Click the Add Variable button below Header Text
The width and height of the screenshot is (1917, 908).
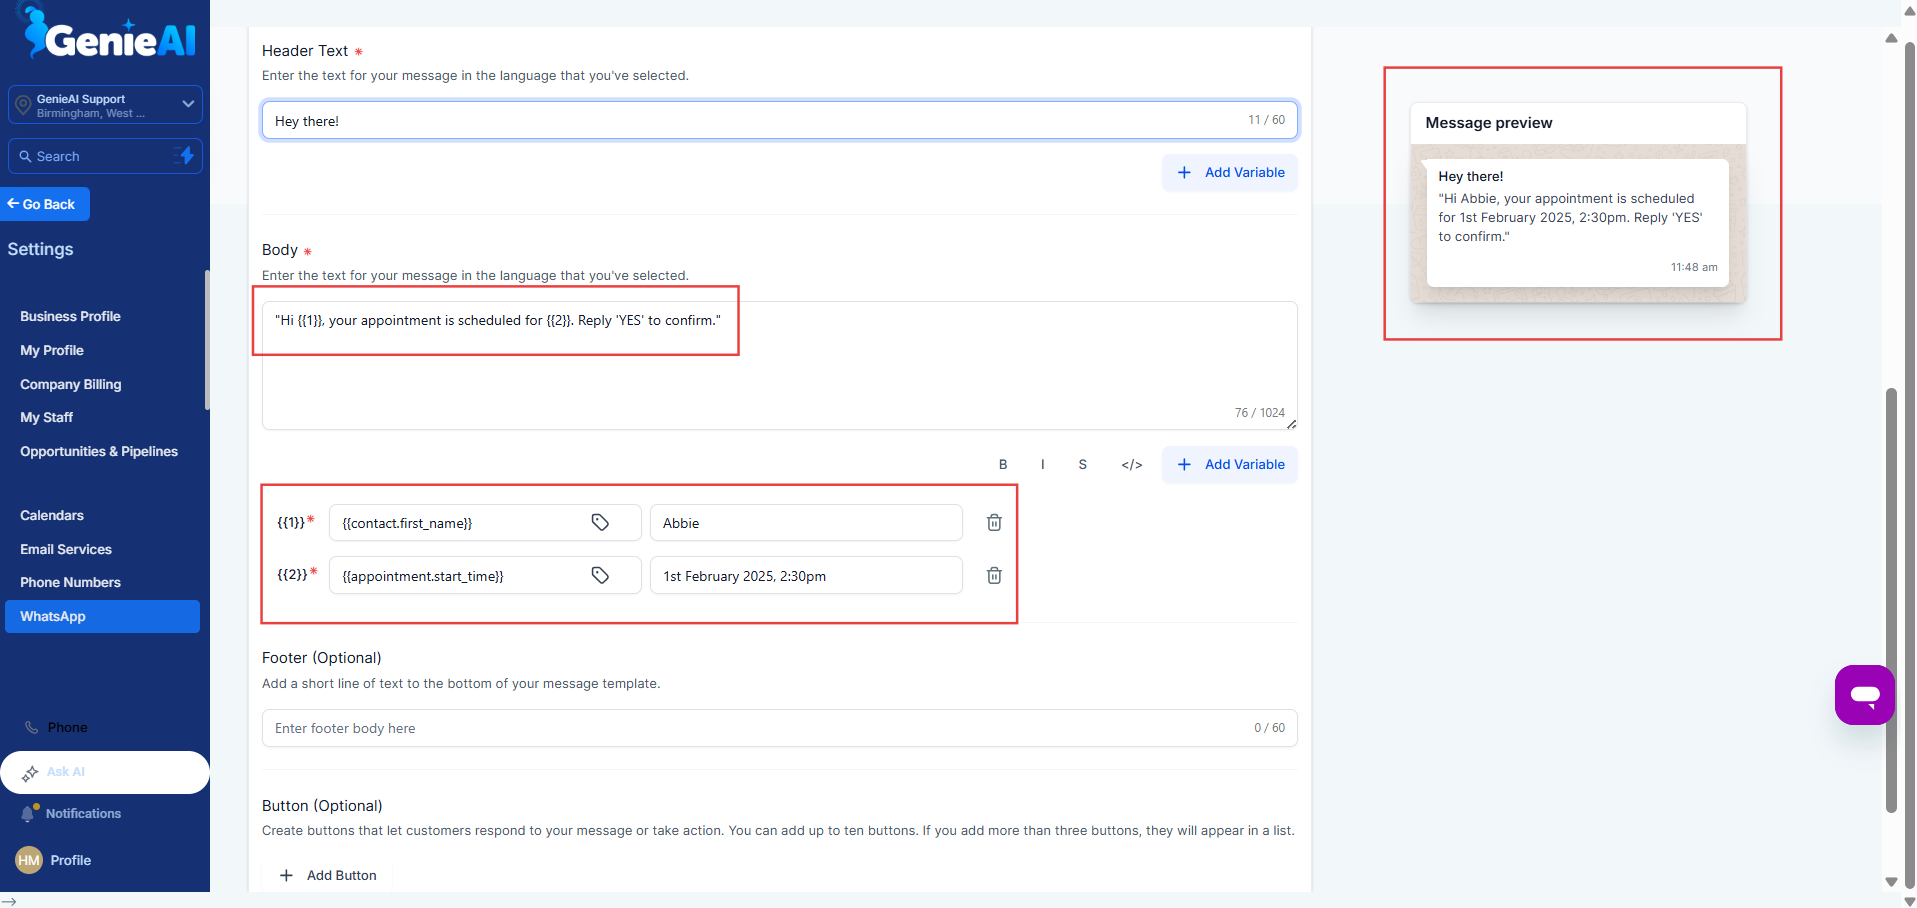click(1229, 172)
